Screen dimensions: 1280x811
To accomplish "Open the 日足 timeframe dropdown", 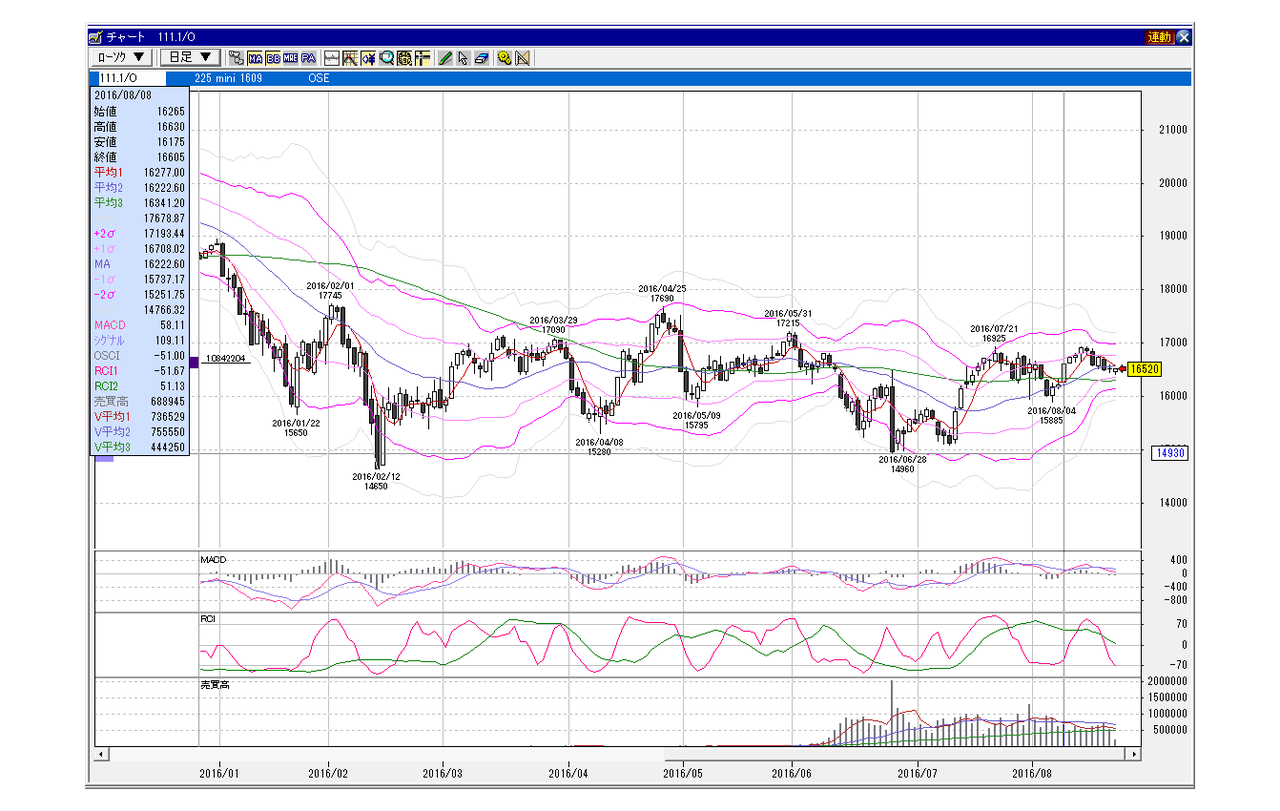I will 190,58.
